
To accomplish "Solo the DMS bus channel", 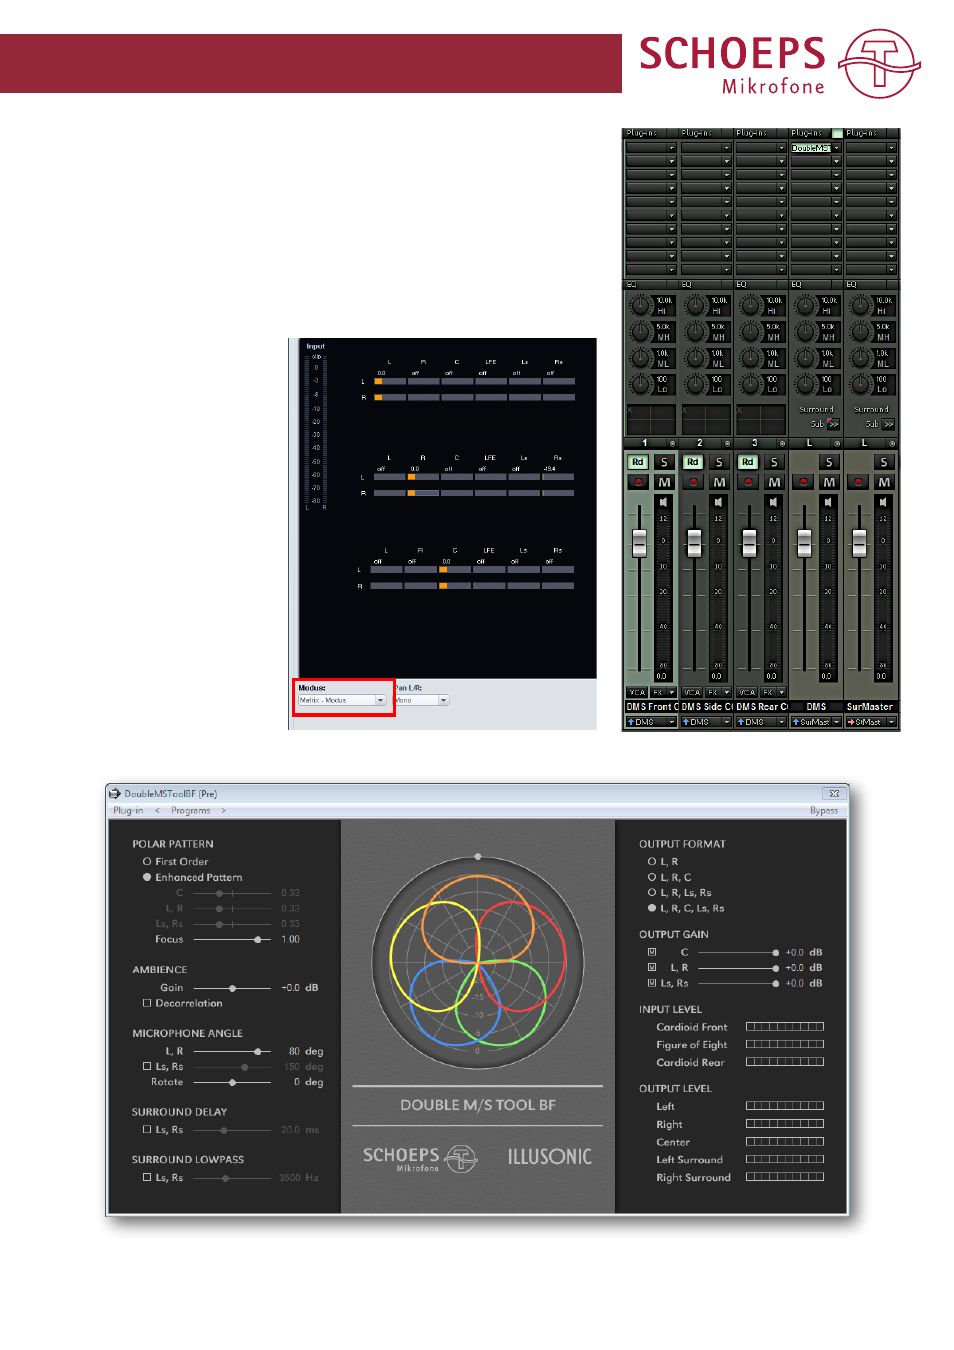I will 829,462.
